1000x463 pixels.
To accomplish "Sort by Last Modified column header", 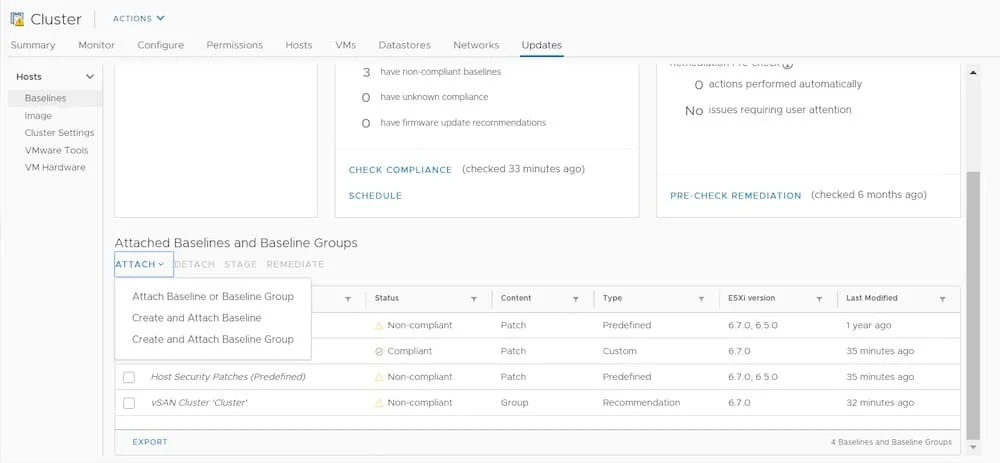I will (872, 298).
